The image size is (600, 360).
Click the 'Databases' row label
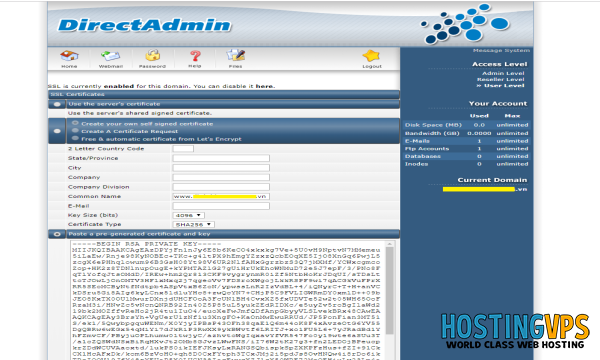422,156
